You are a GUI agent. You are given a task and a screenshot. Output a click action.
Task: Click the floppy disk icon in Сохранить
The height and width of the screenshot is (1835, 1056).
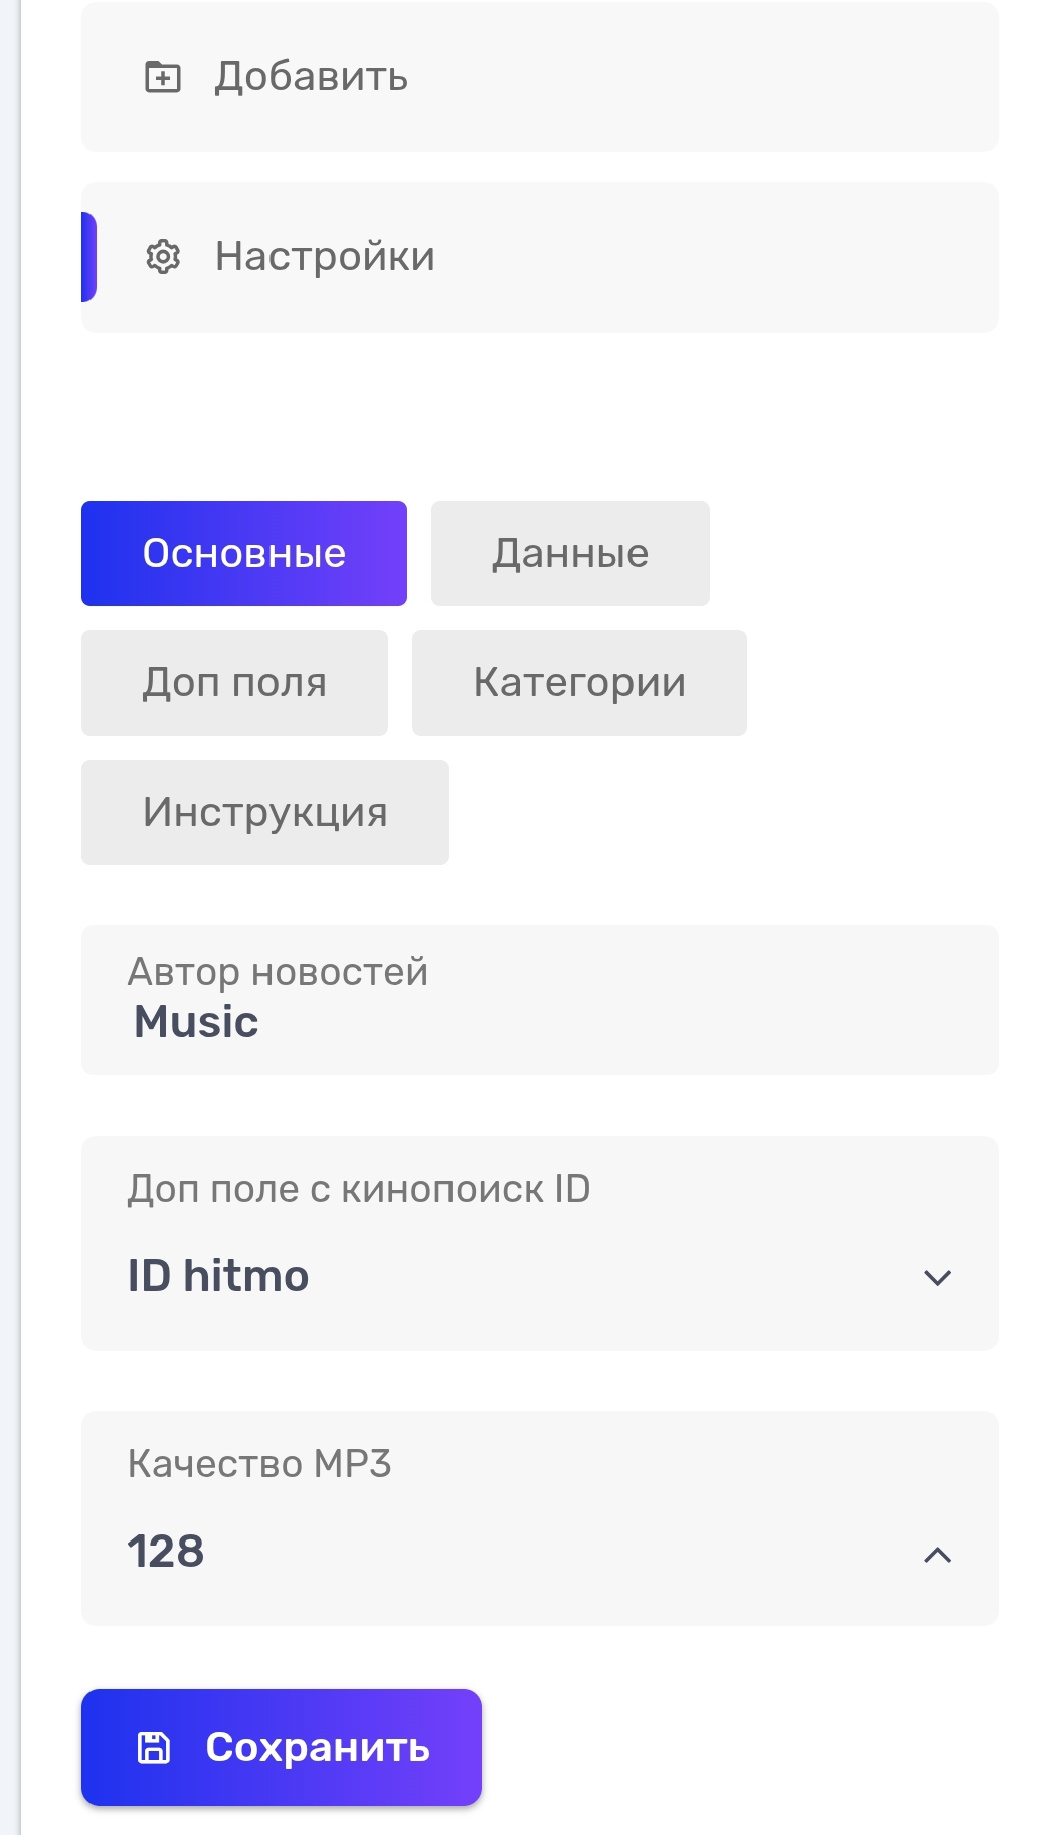click(153, 1747)
